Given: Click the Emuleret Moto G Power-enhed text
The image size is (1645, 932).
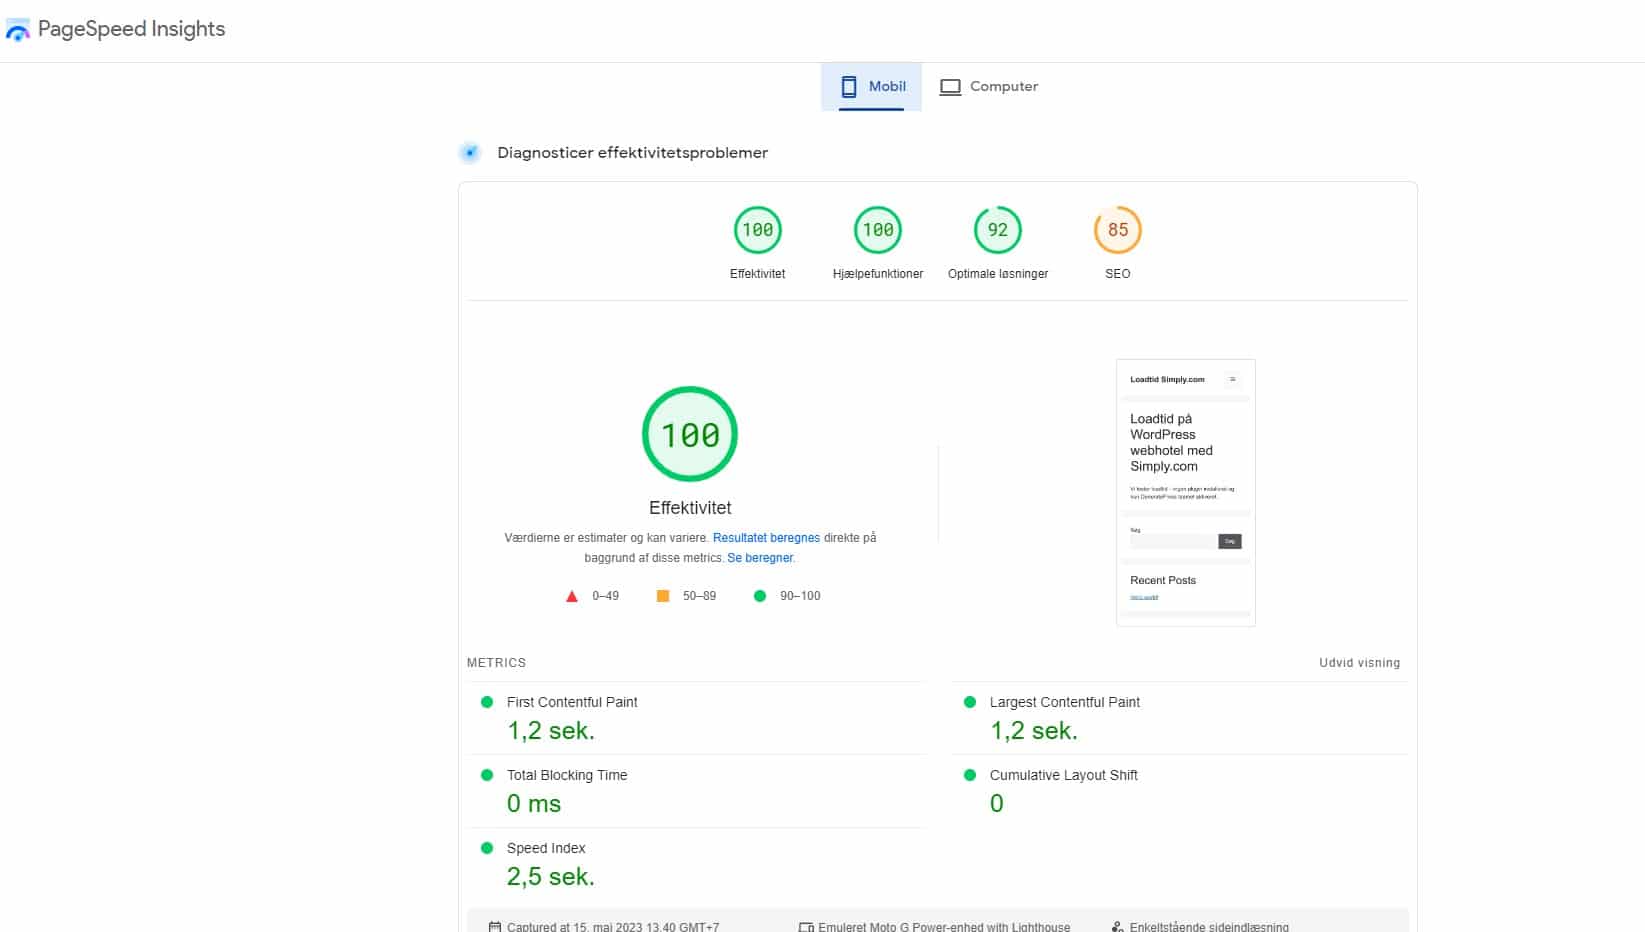Looking at the screenshot, I should pyautogui.click(x=944, y=927).
